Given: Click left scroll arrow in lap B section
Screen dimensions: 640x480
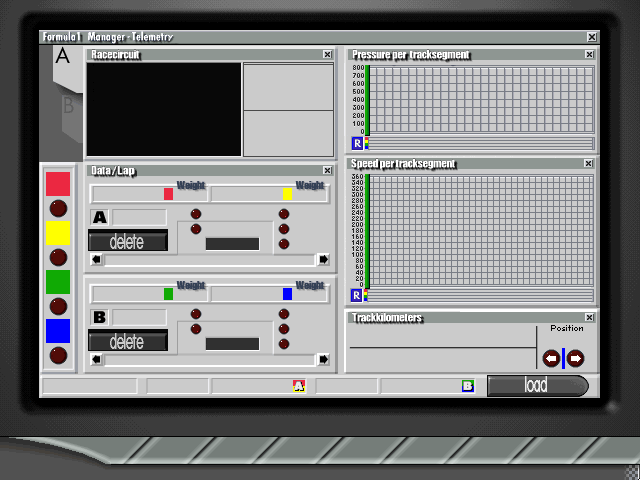Looking at the screenshot, I should click(x=96, y=359).
